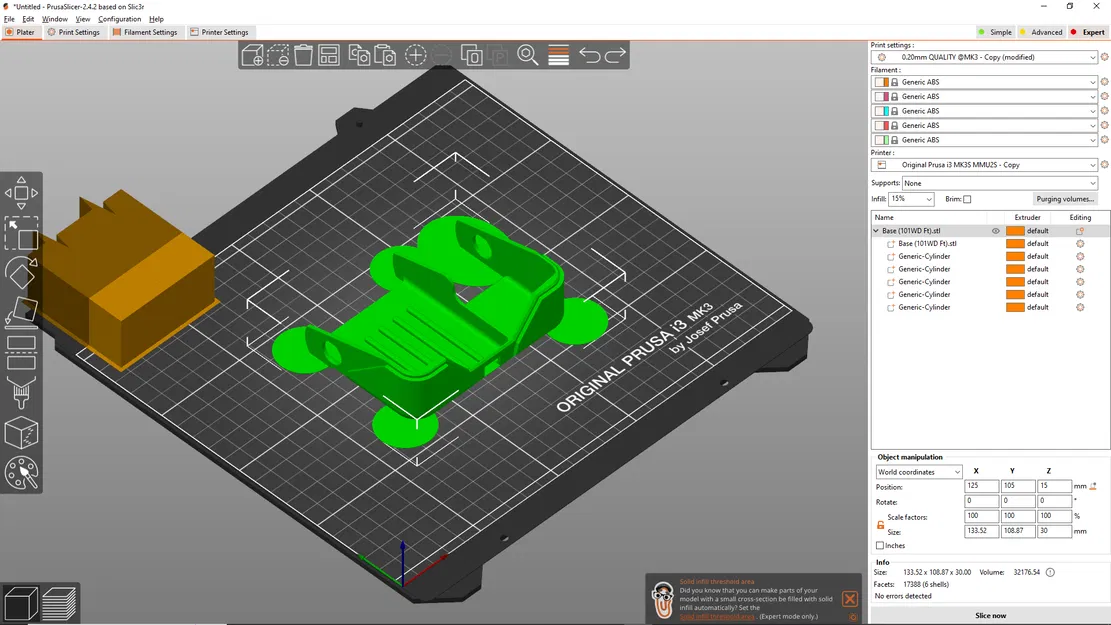Image resolution: width=1111 pixels, height=625 pixels.
Task: Click the first filament's color swatch
Action: pos(881,82)
